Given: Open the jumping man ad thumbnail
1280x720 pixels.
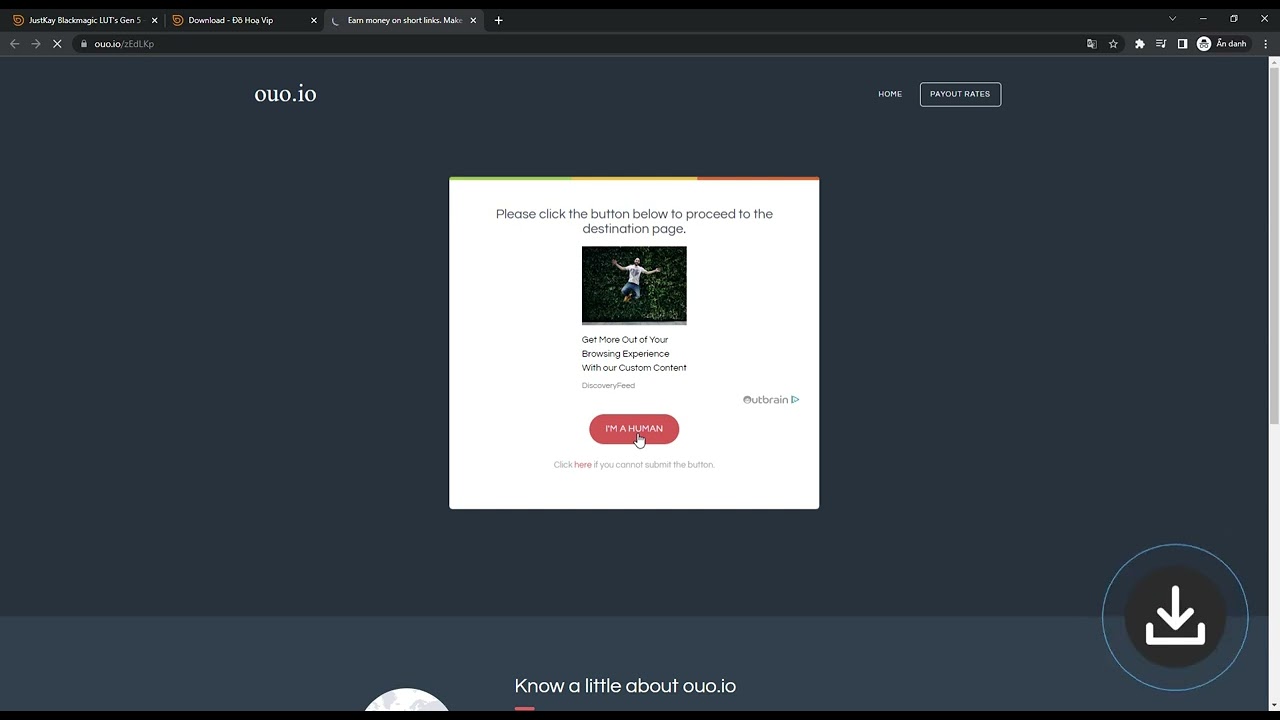Looking at the screenshot, I should [634, 285].
